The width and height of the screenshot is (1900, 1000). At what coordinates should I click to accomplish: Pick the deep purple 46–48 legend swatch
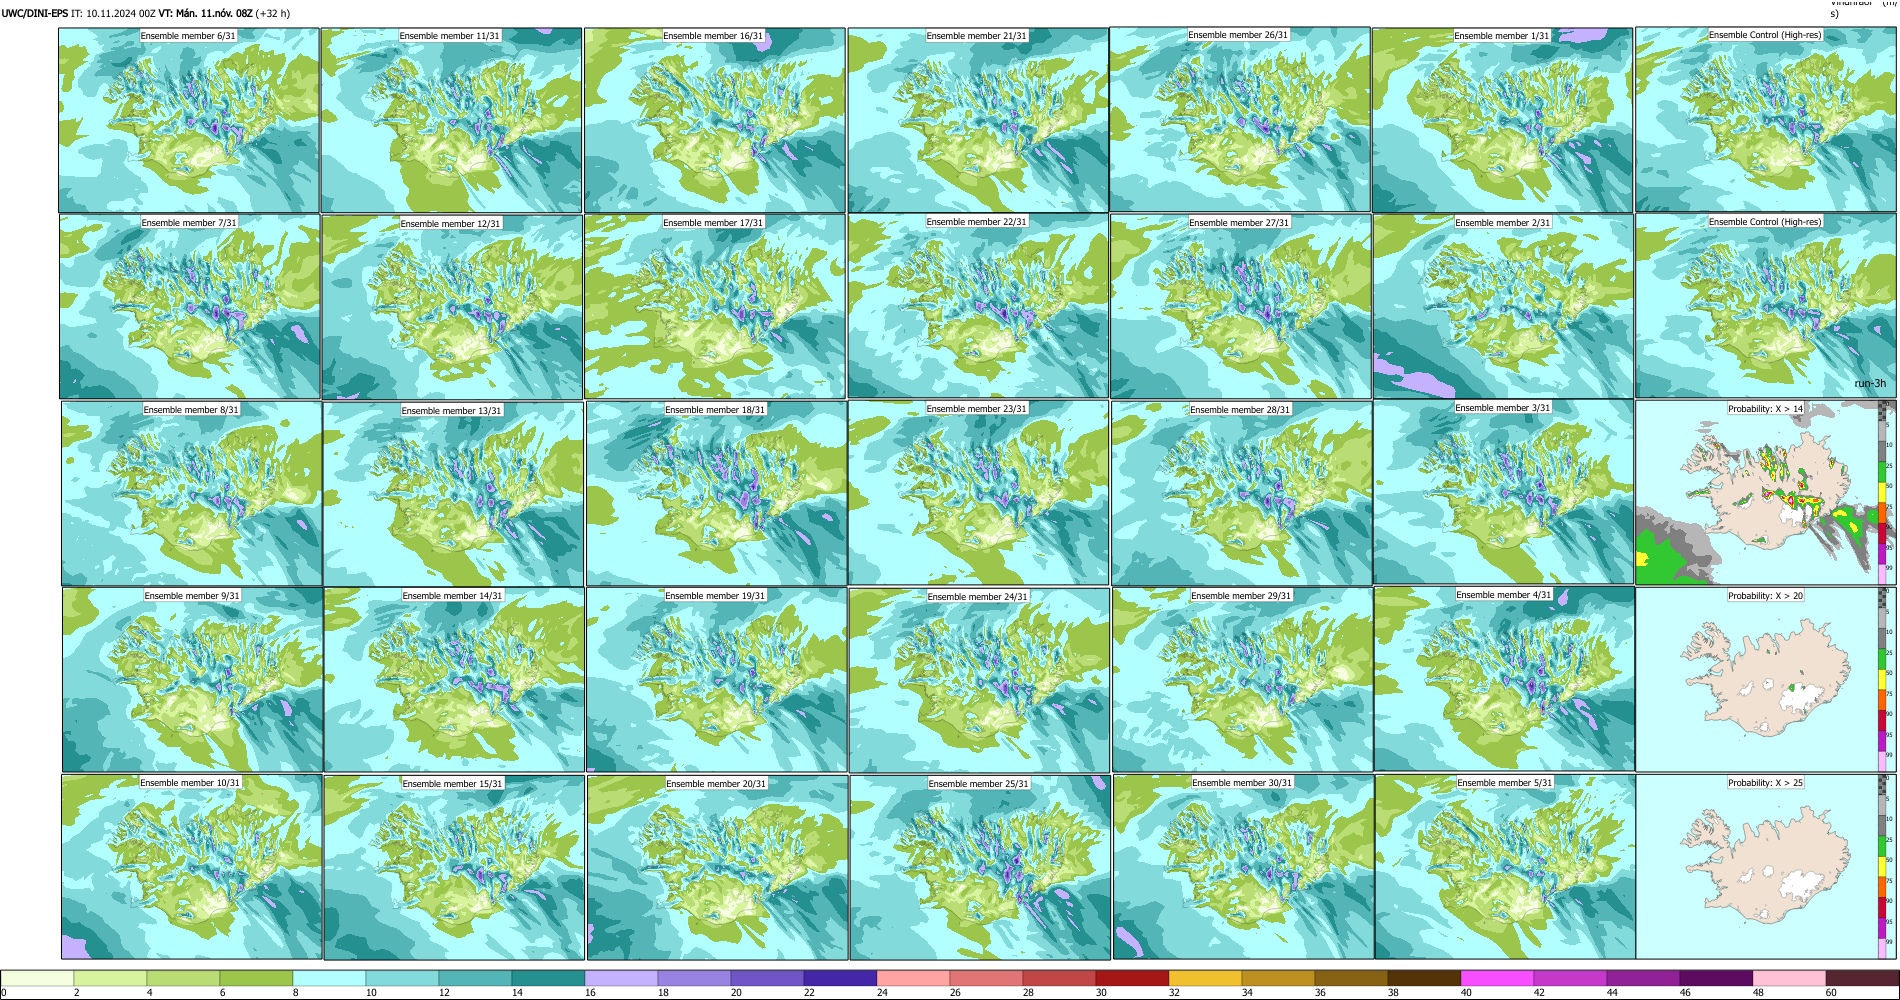pos(1716,979)
